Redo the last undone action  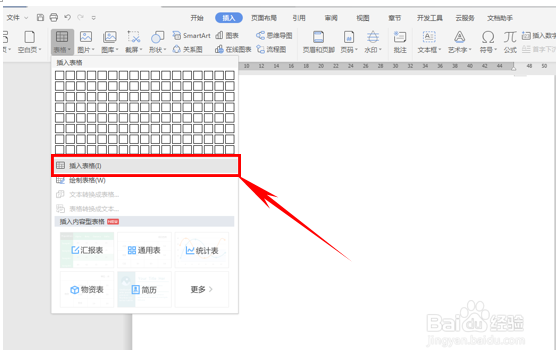[80, 17]
